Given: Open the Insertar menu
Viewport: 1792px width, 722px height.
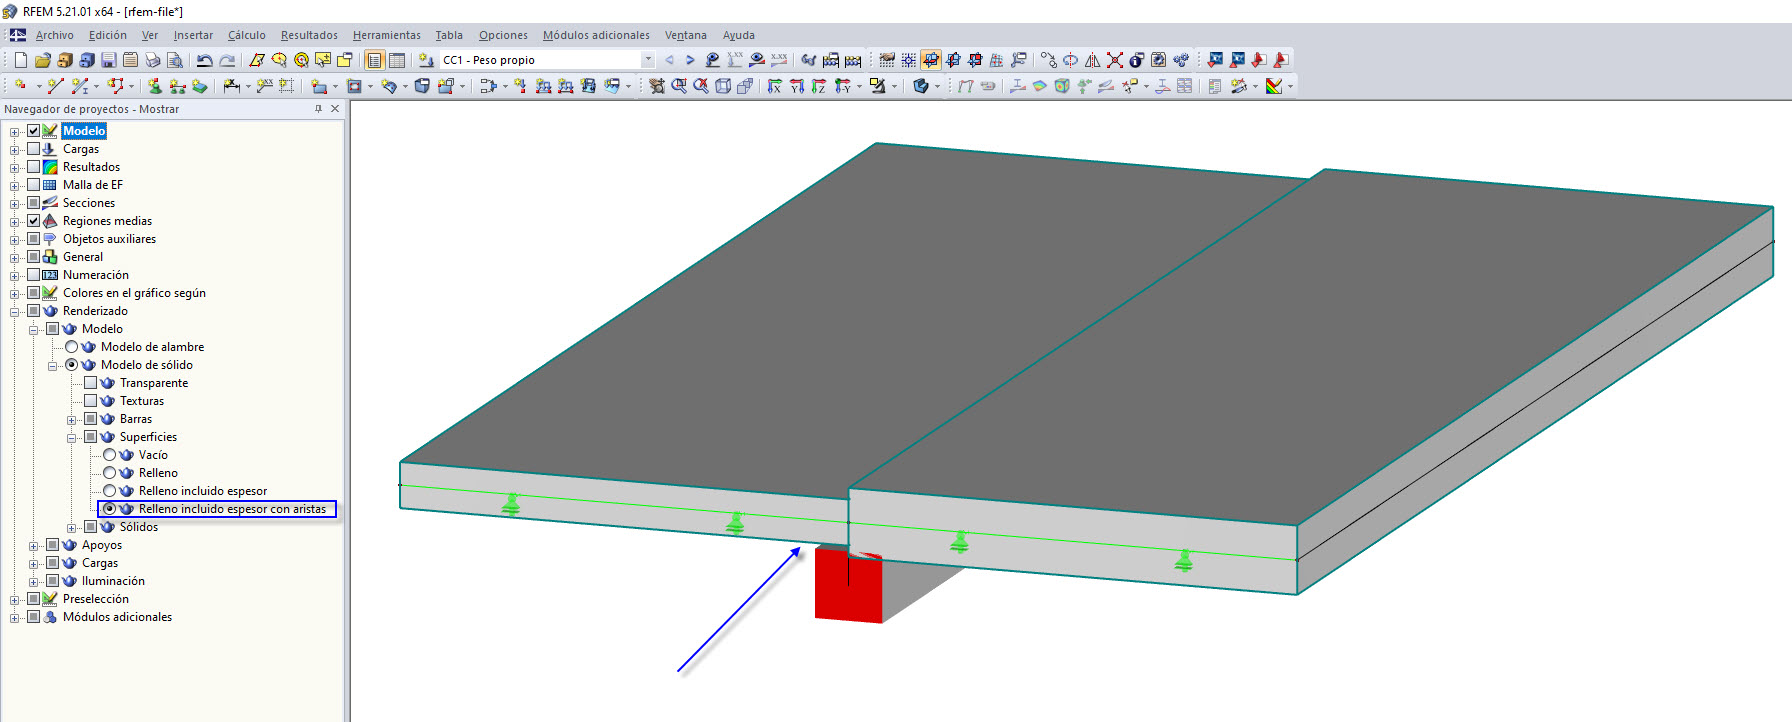Looking at the screenshot, I should 193,35.
